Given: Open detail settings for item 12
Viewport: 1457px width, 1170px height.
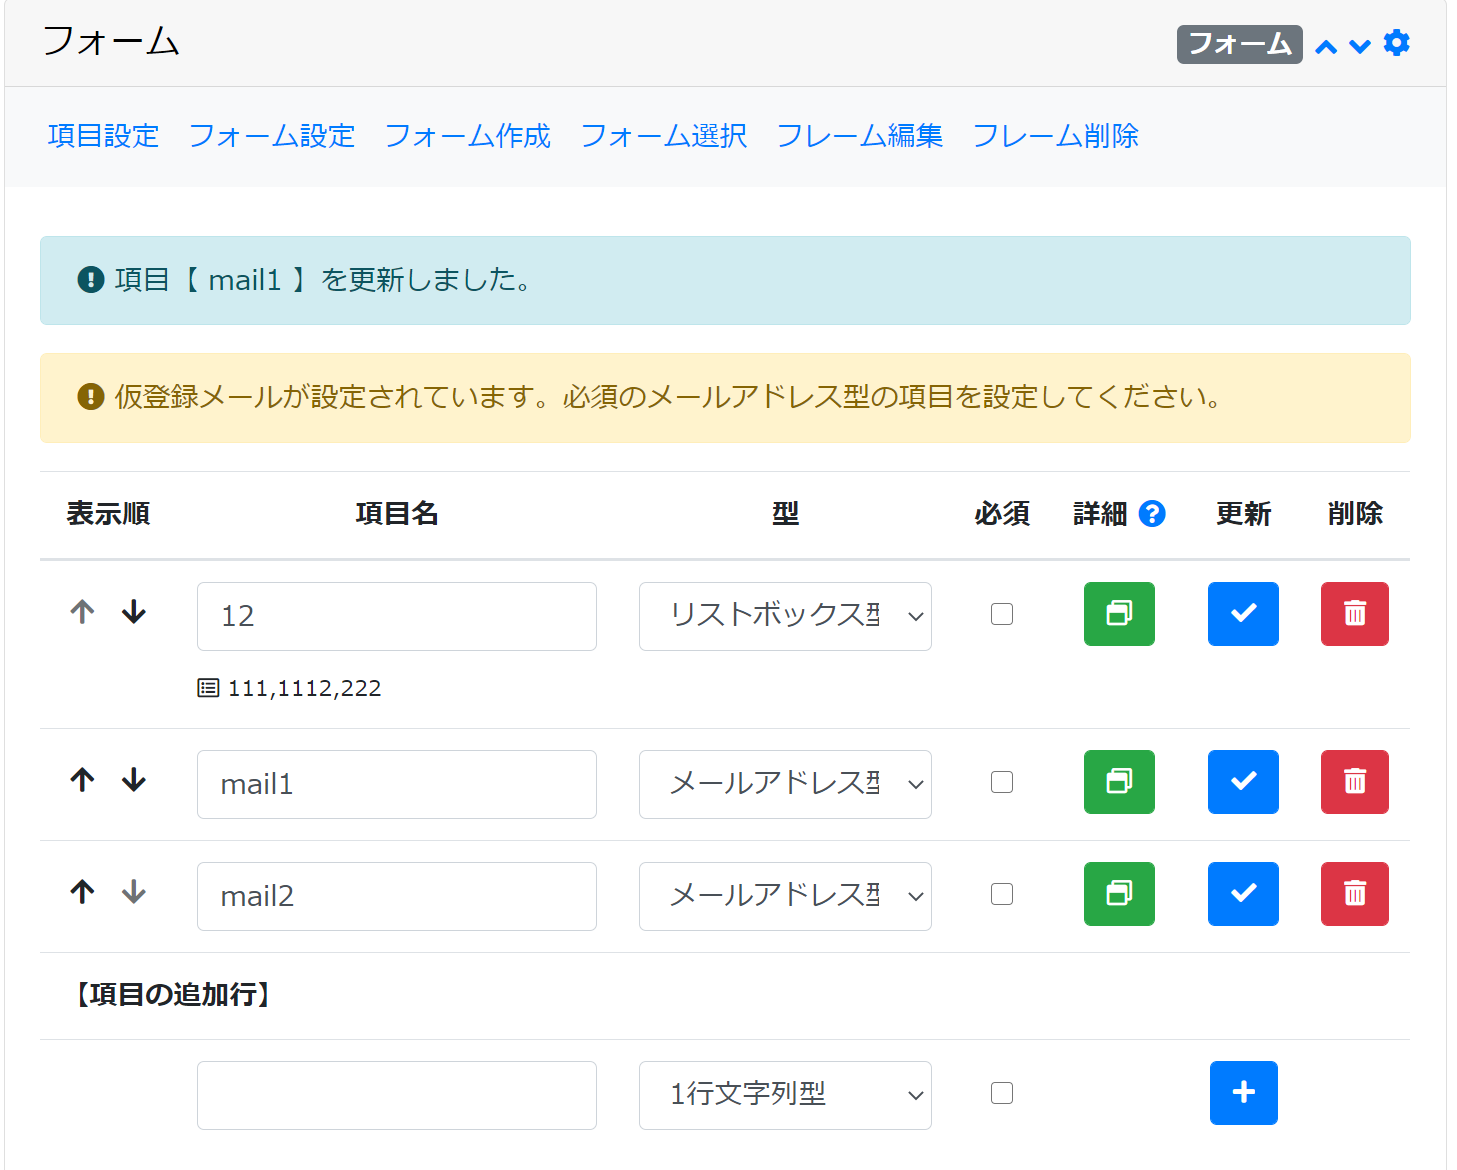Looking at the screenshot, I should click(x=1118, y=614).
